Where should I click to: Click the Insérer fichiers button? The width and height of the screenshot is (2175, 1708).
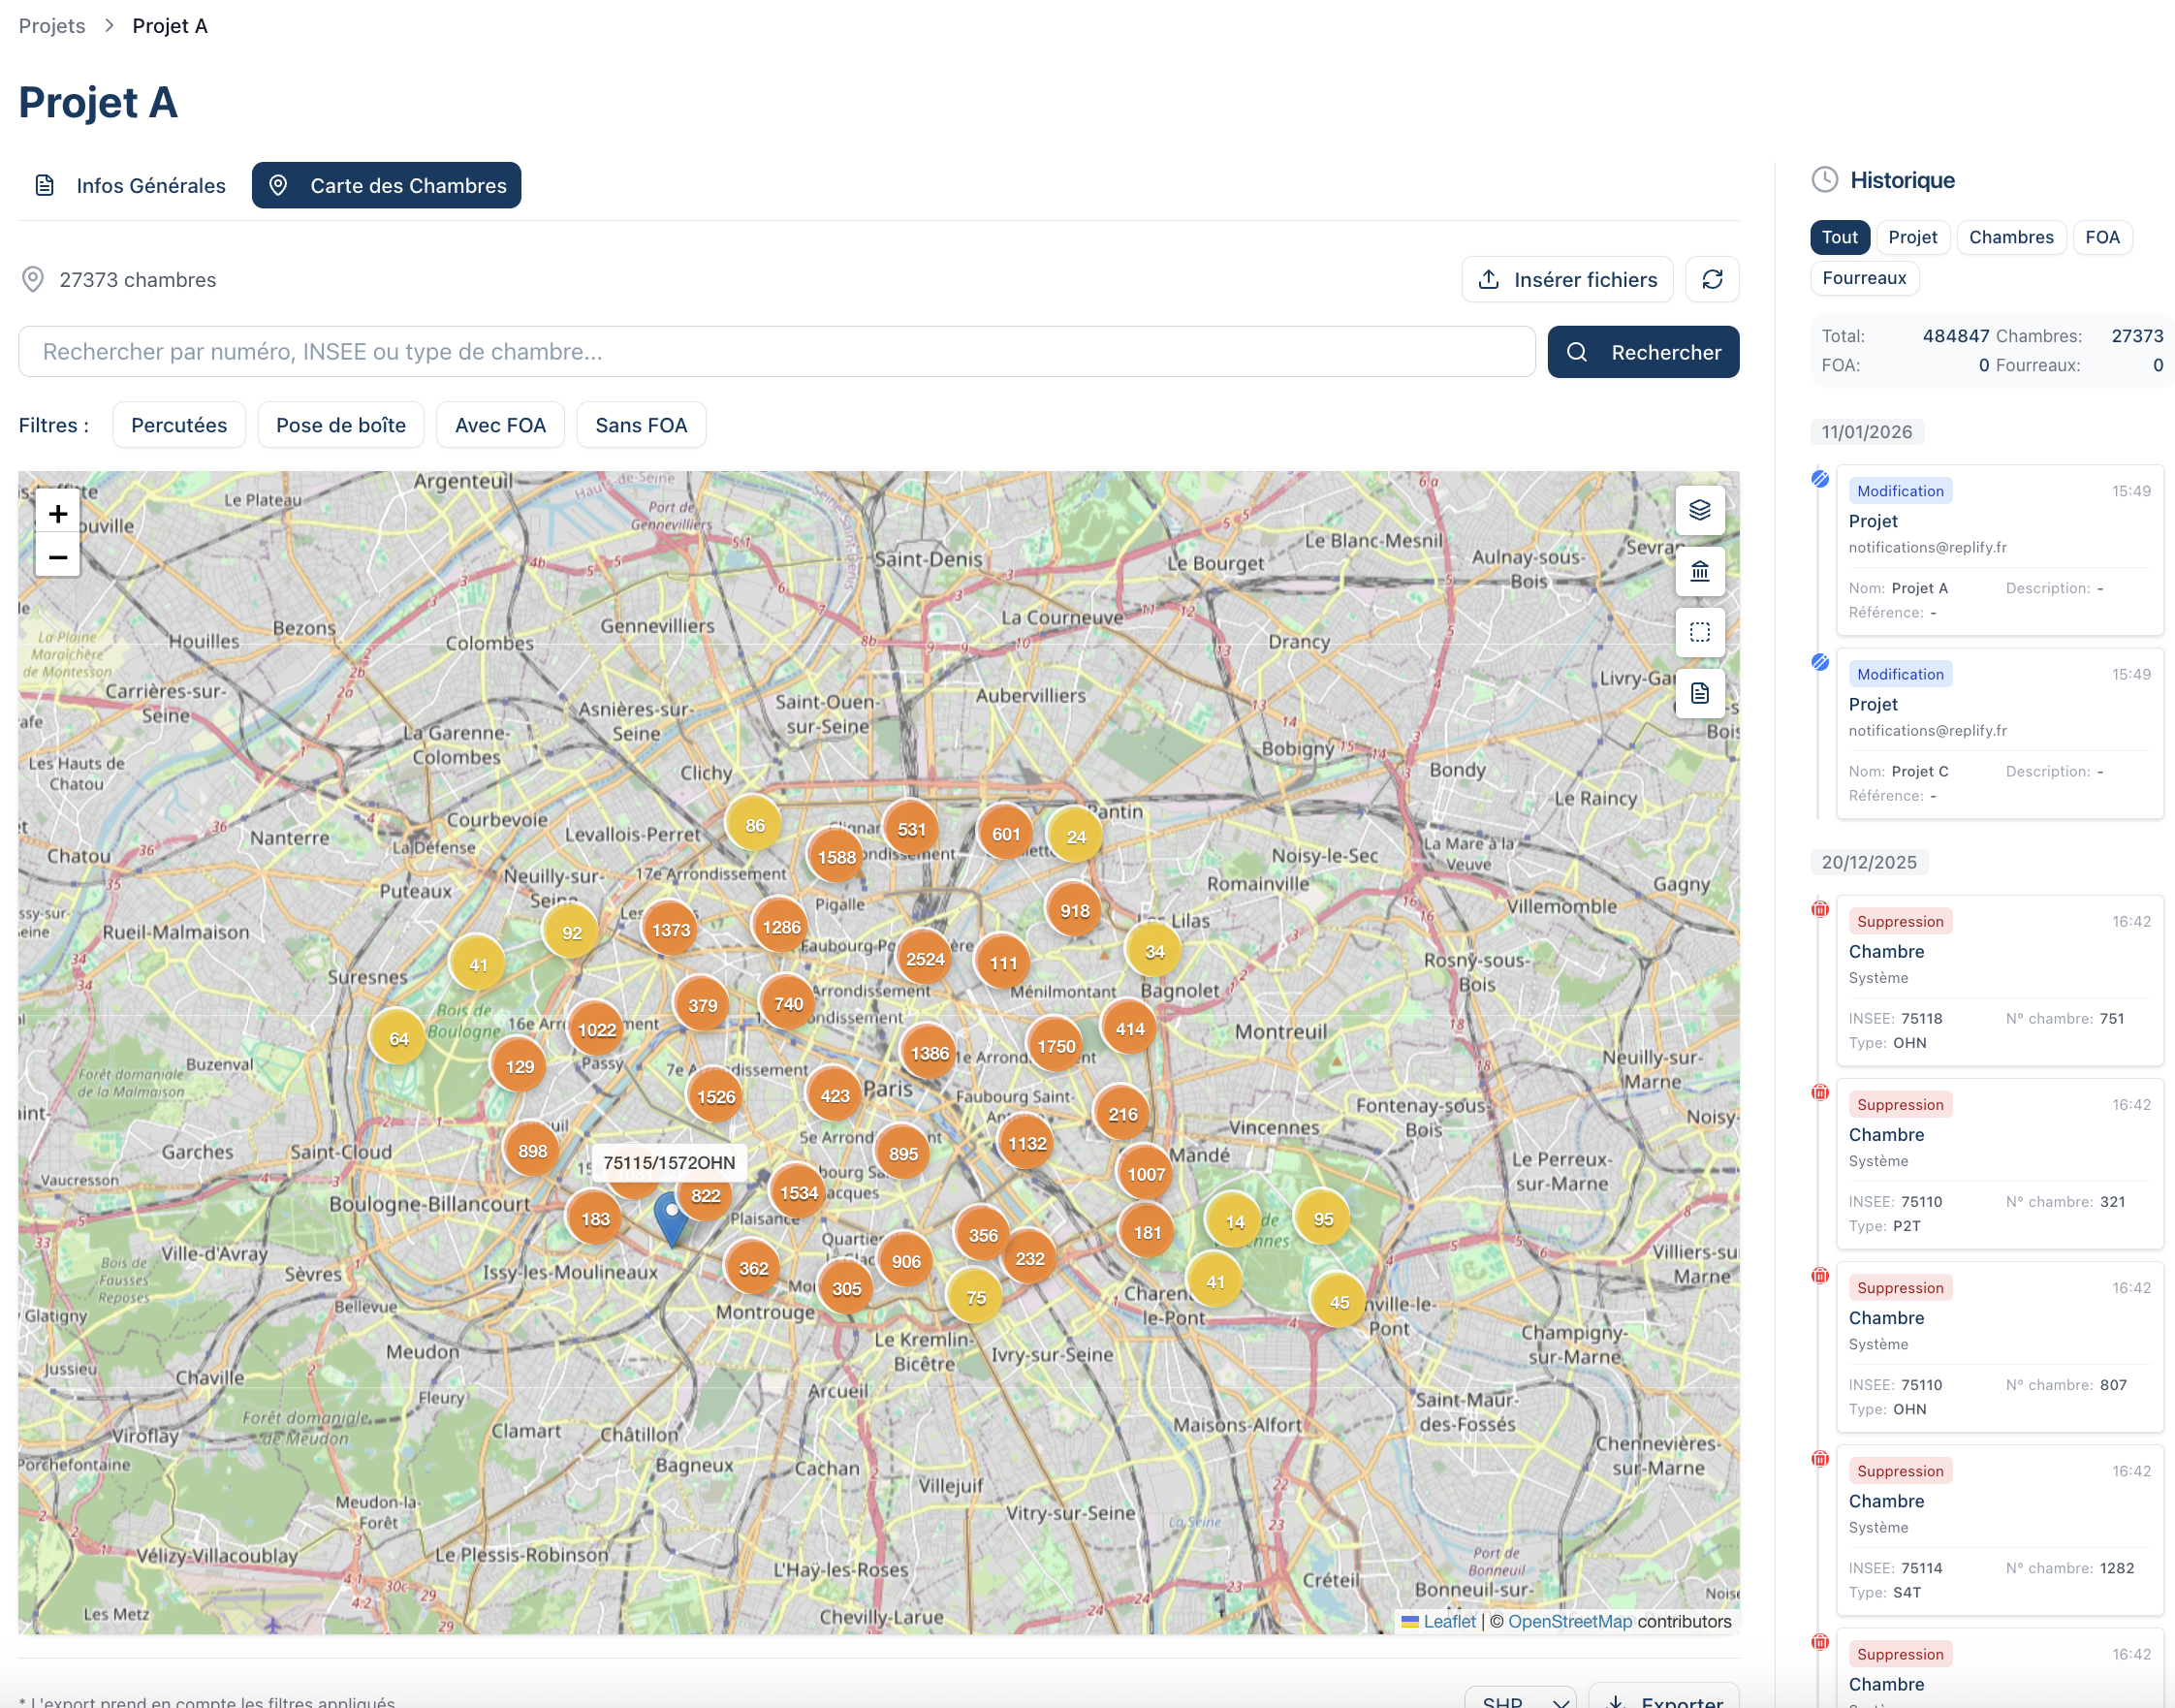pyautogui.click(x=1567, y=279)
